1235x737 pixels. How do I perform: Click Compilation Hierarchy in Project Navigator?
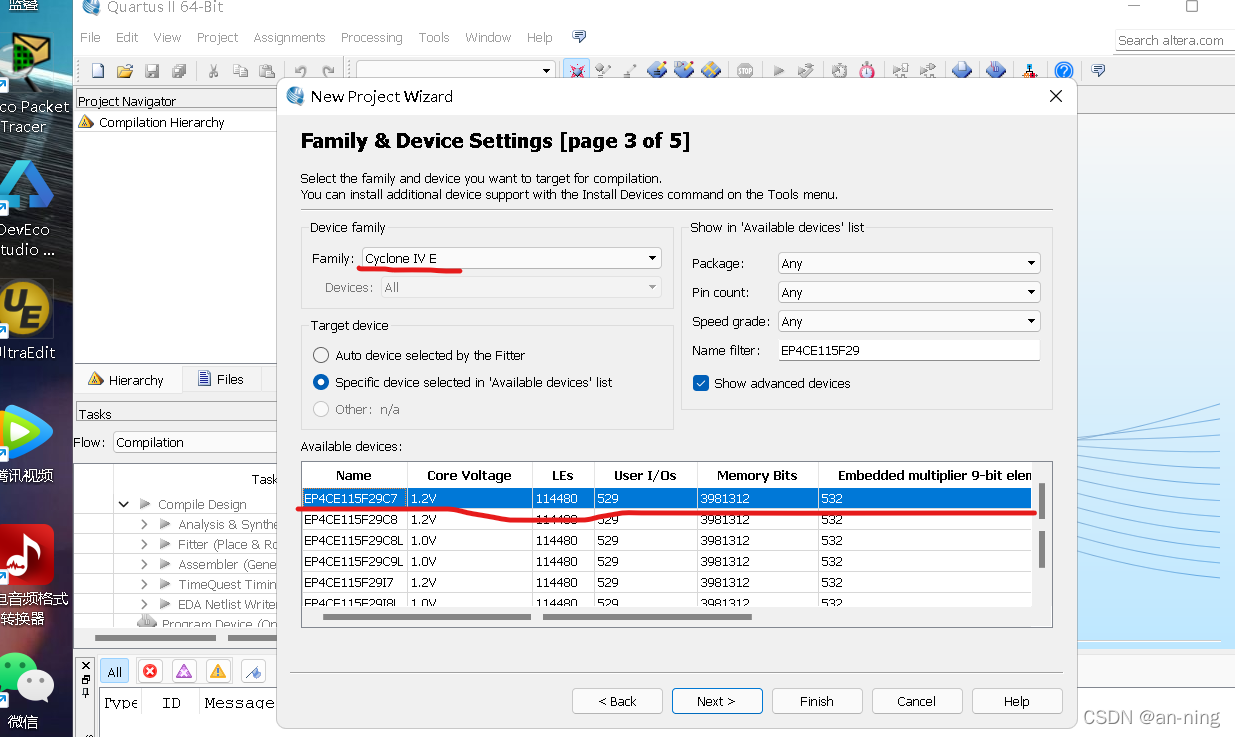tap(162, 122)
